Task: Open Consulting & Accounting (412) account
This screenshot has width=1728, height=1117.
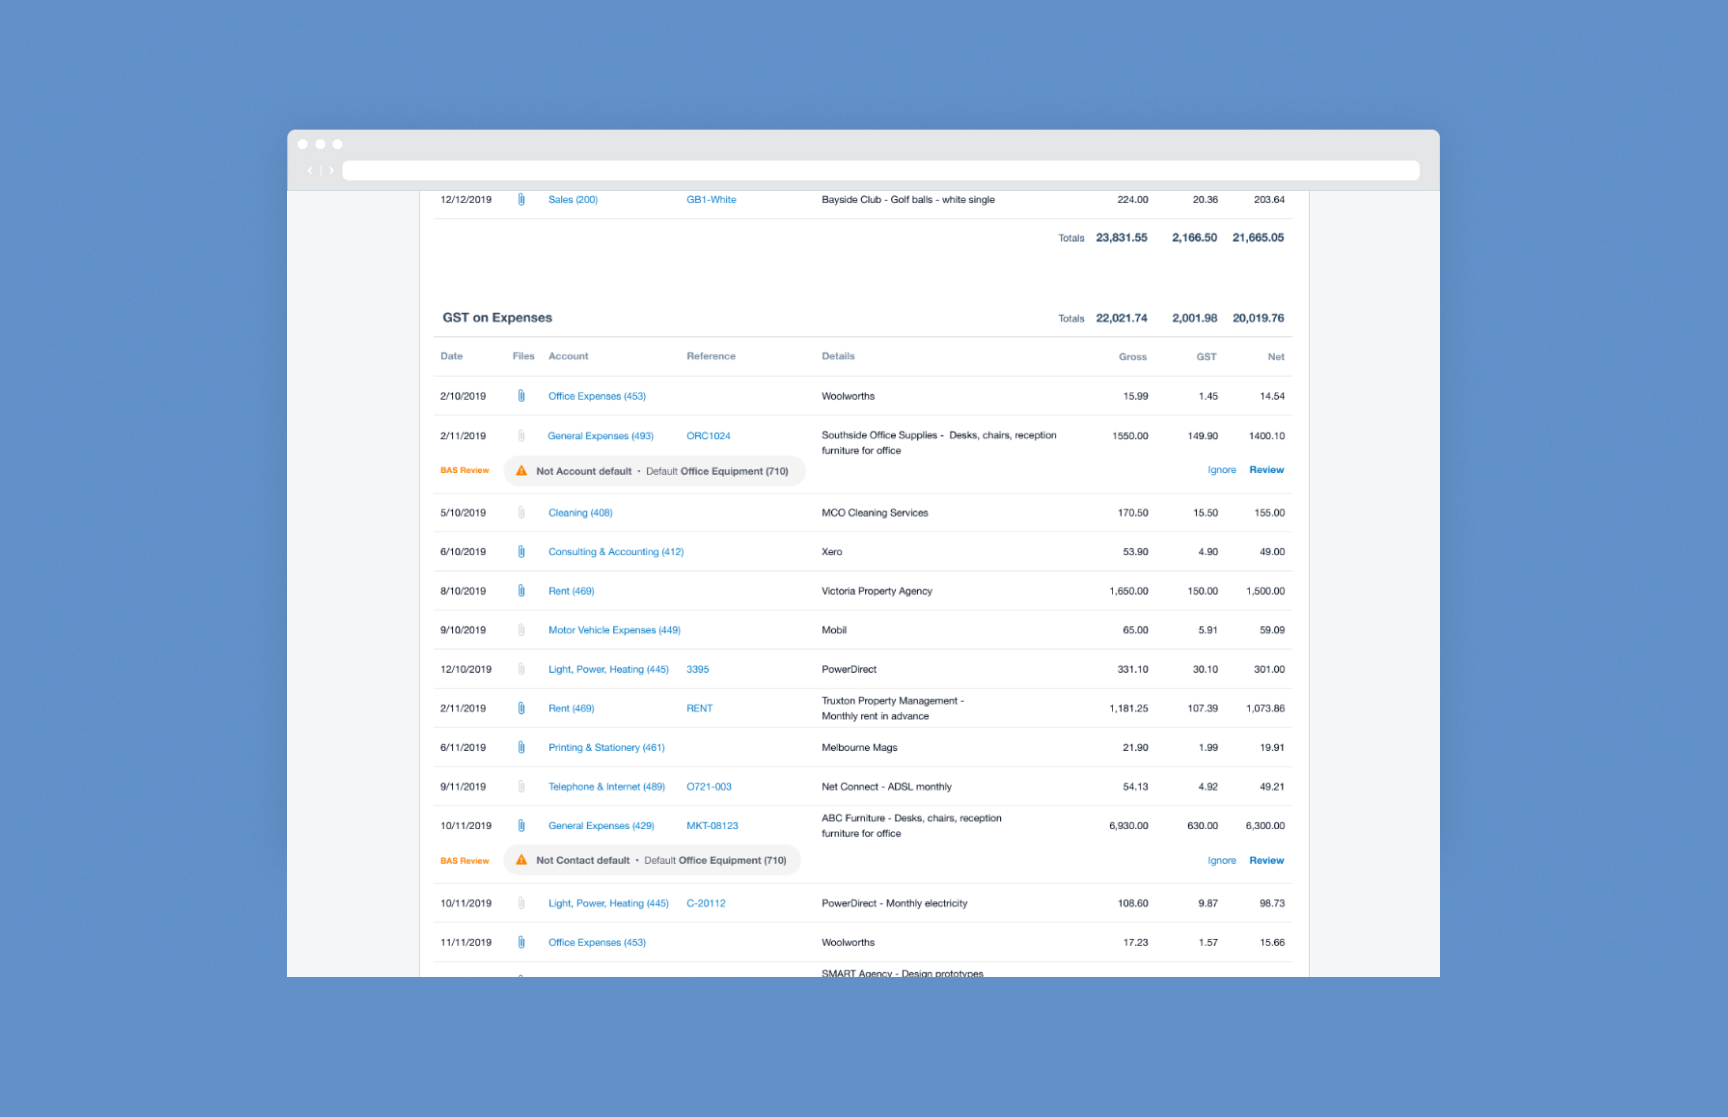Action: point(615,552)
